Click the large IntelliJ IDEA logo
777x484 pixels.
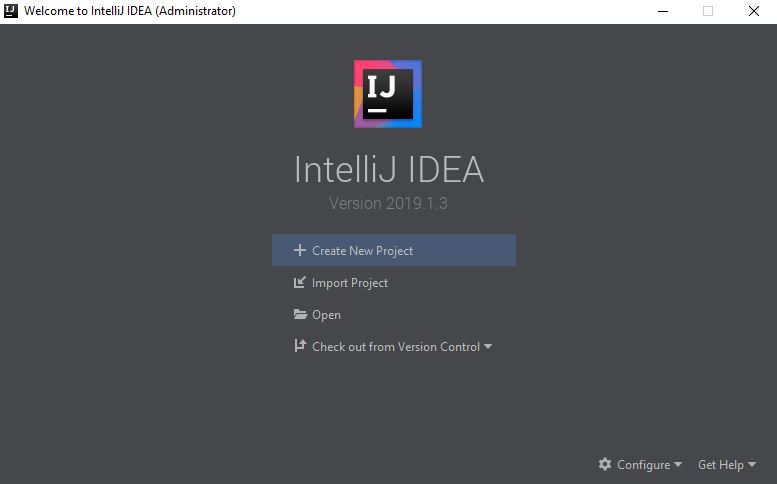click(388, 94)
